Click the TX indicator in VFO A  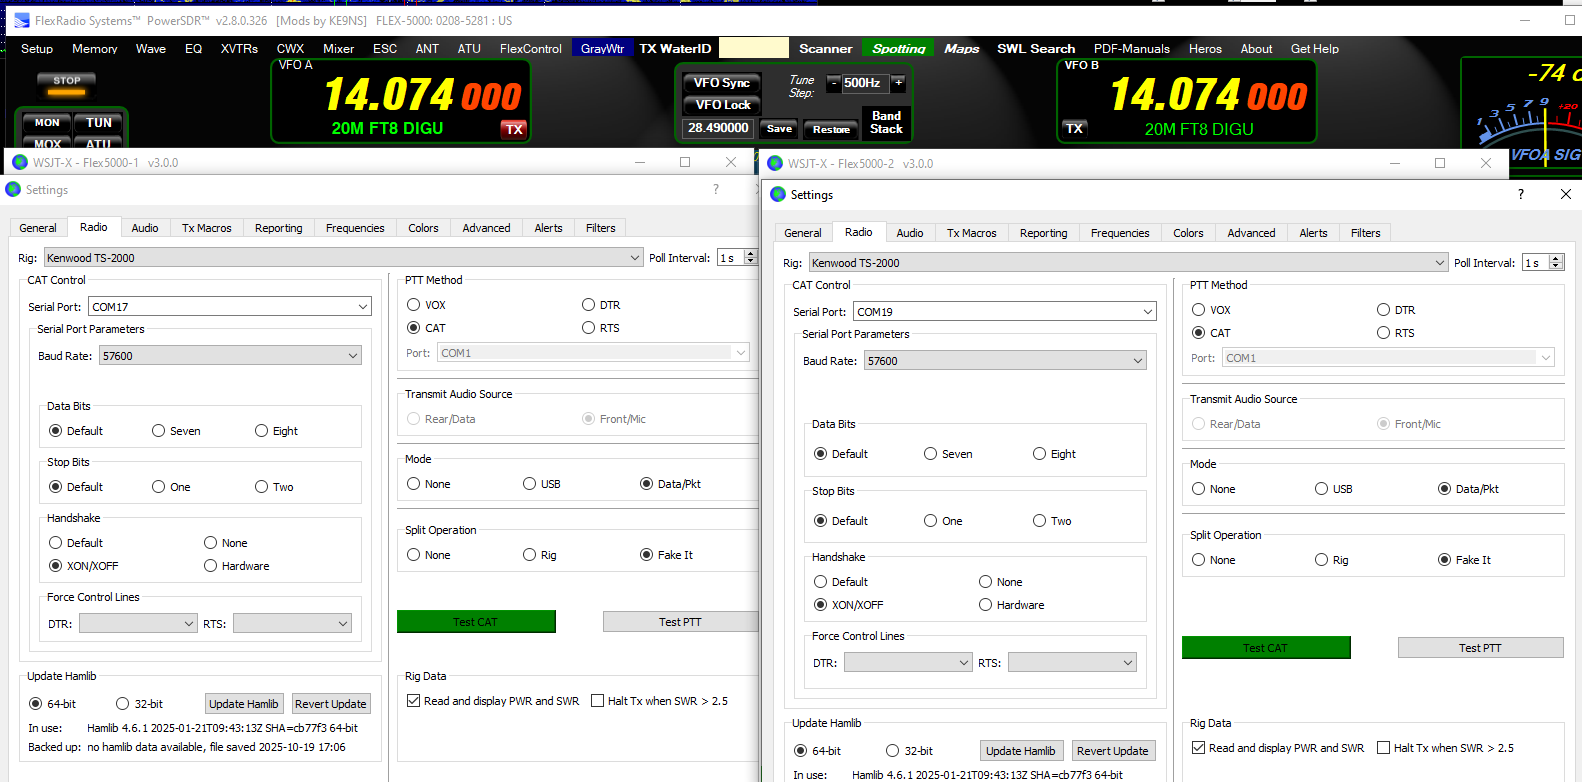(x=514, y=129)
